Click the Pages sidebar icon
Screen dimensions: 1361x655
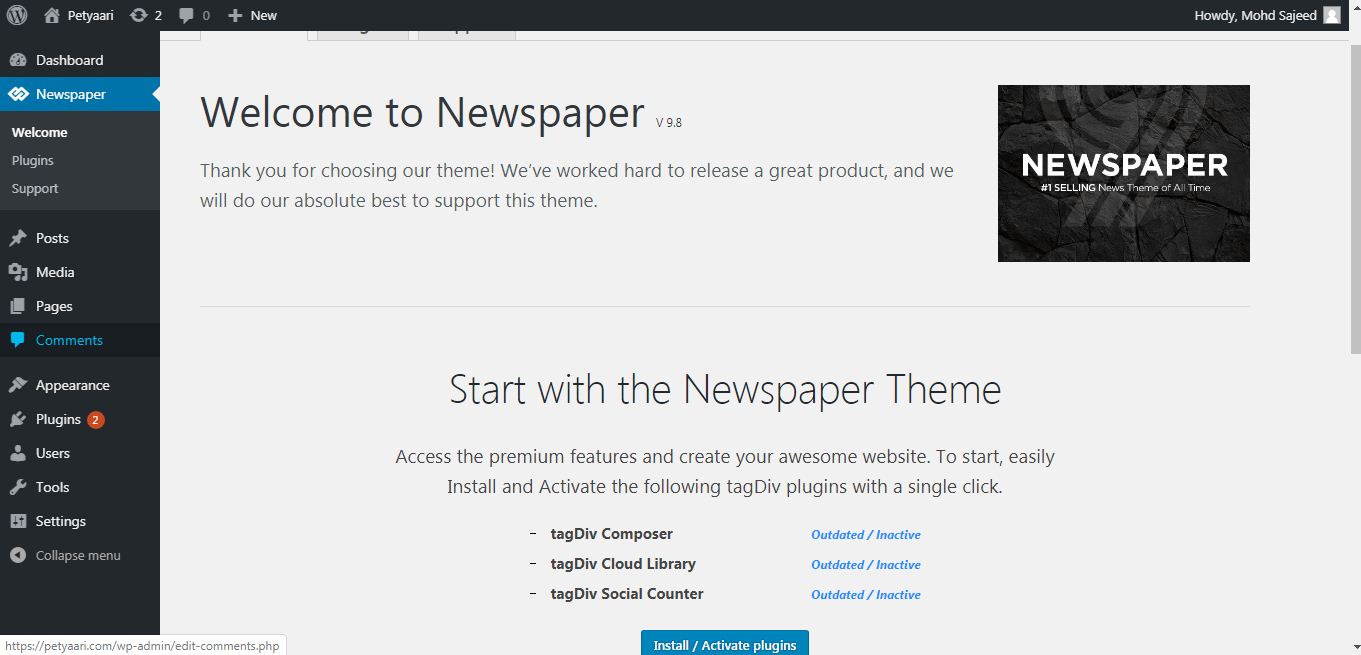point(18,306)
